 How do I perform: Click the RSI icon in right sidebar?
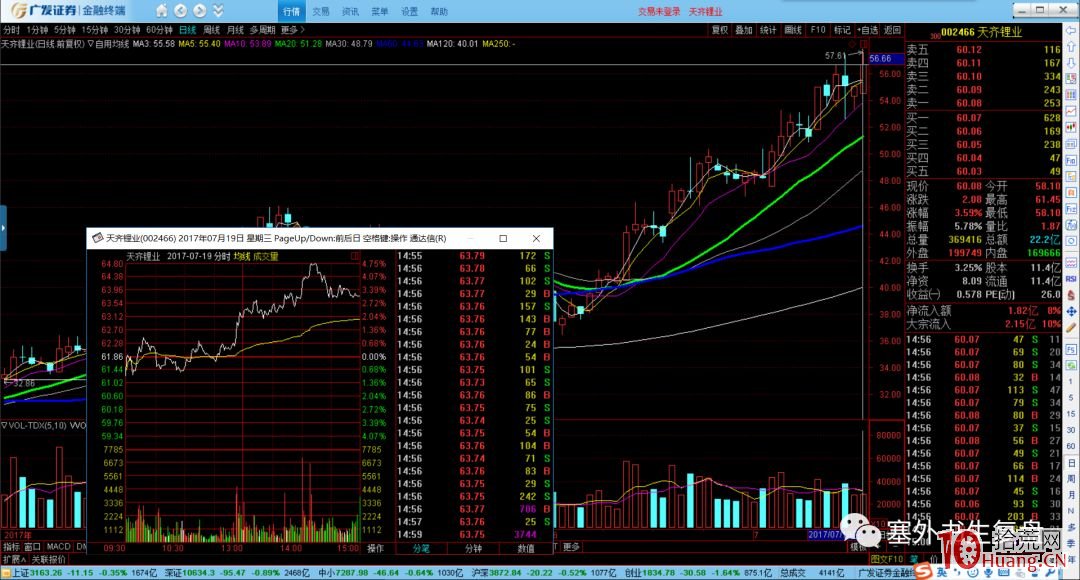point(1071,278)
